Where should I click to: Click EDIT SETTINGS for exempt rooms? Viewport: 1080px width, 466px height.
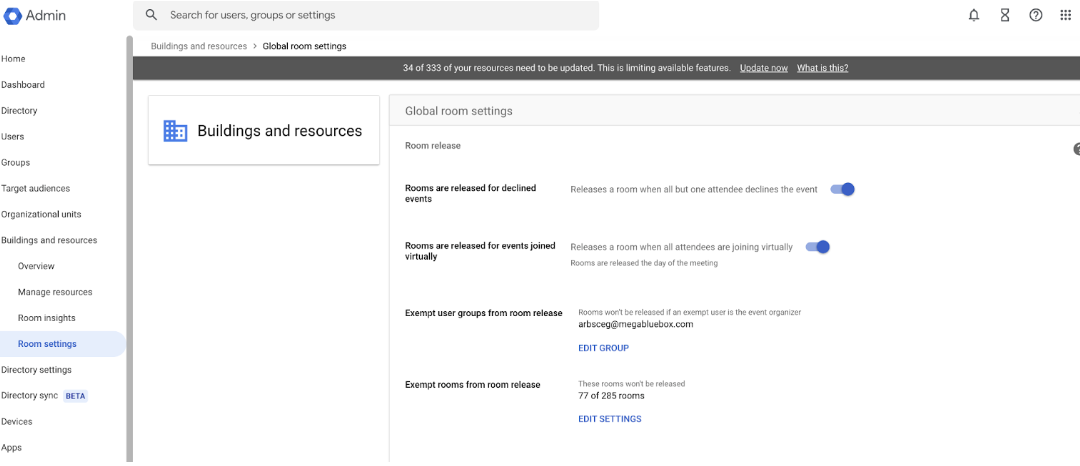click(x=610, y=419)
